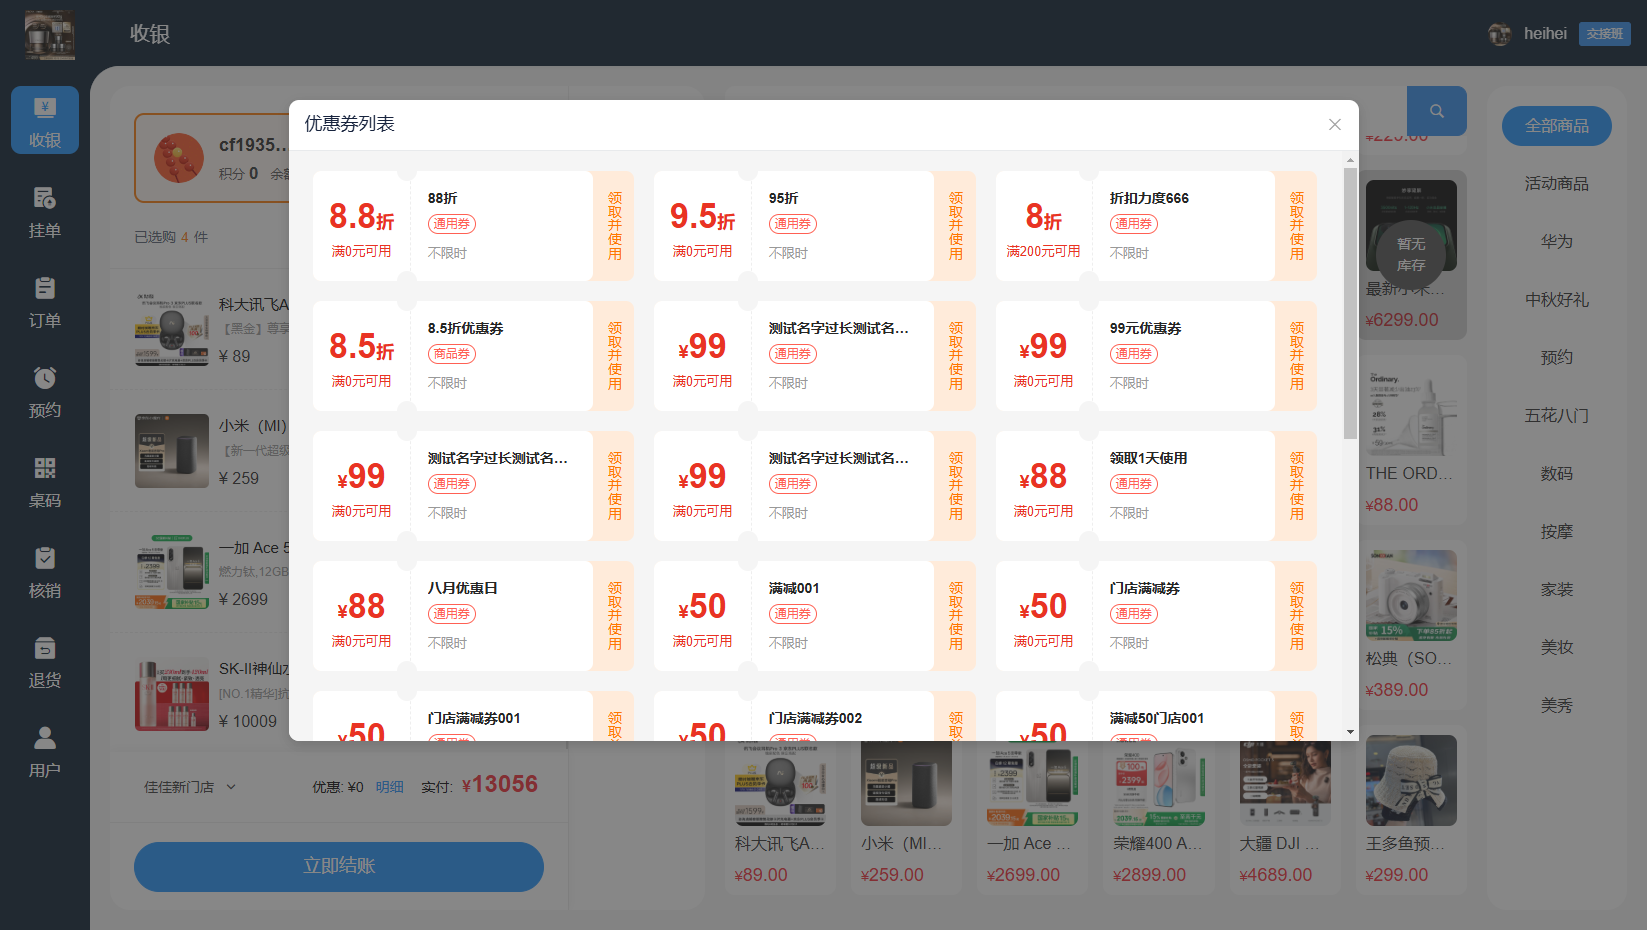Click the 松典 camera product thumbnail
Screen dimensions: 1647x930
click(1411, 596)
